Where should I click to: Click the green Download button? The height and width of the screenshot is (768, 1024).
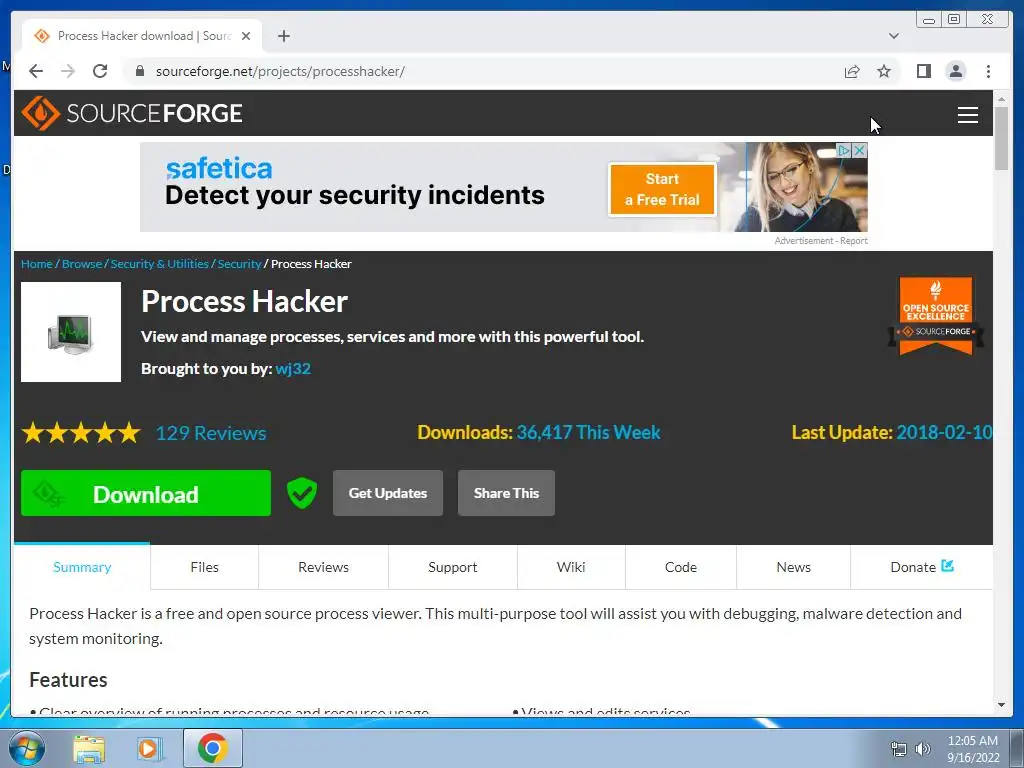click(x=146, y=493)
